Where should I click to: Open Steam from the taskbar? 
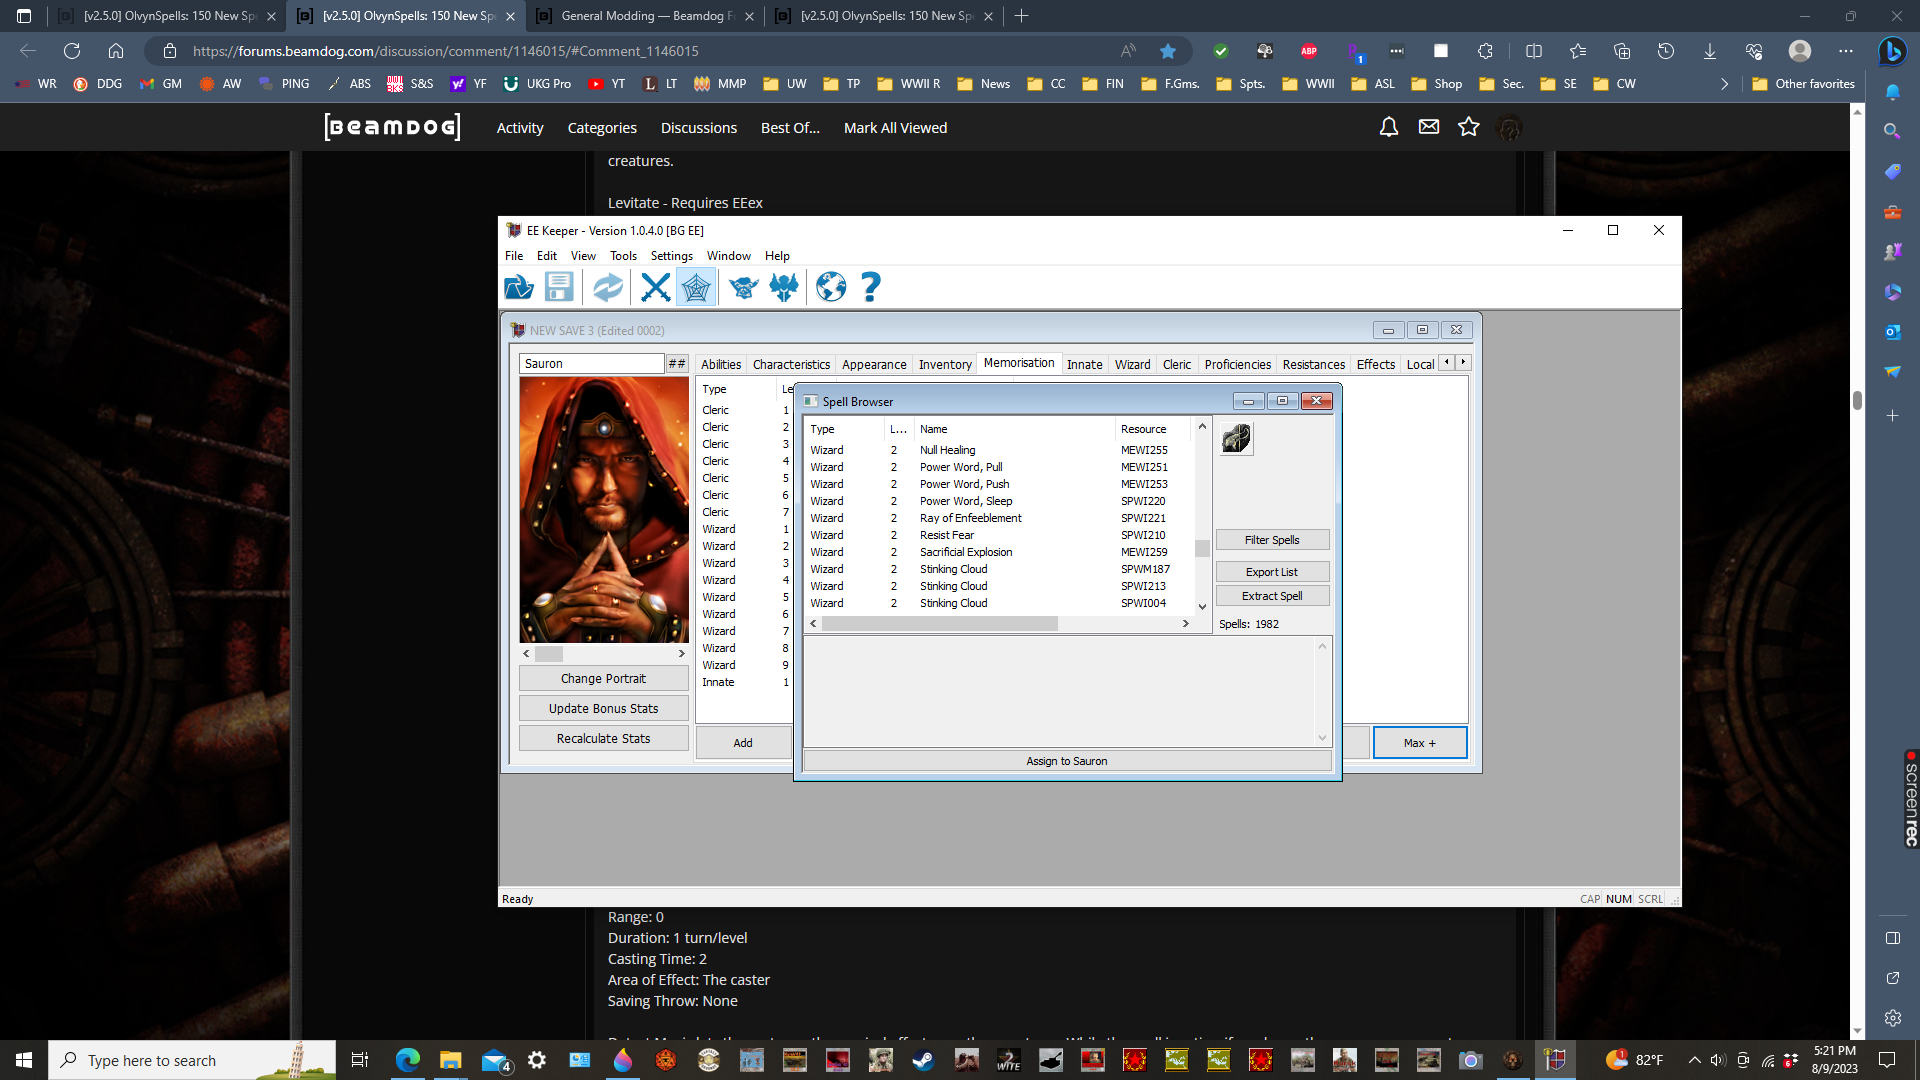click(923, 1060)
